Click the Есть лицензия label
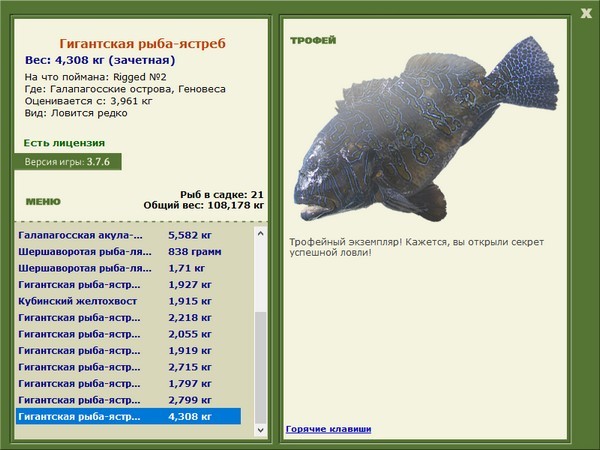 64,143
